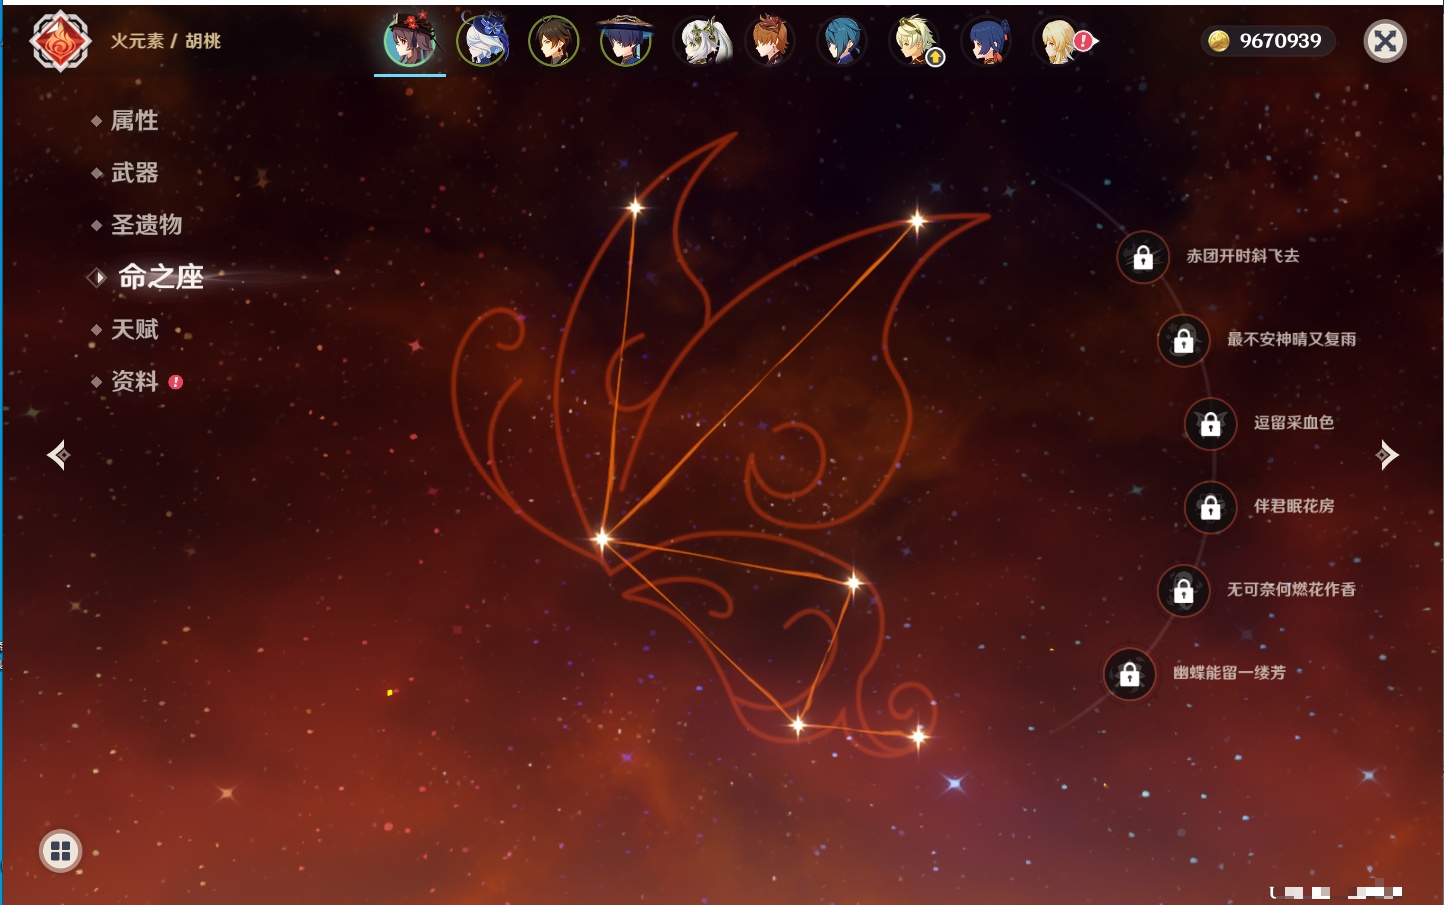Screen dimensions: 1444x905
Task: Open the locked constellation 赤团开时斜飞去
Action: point(1143,258)
